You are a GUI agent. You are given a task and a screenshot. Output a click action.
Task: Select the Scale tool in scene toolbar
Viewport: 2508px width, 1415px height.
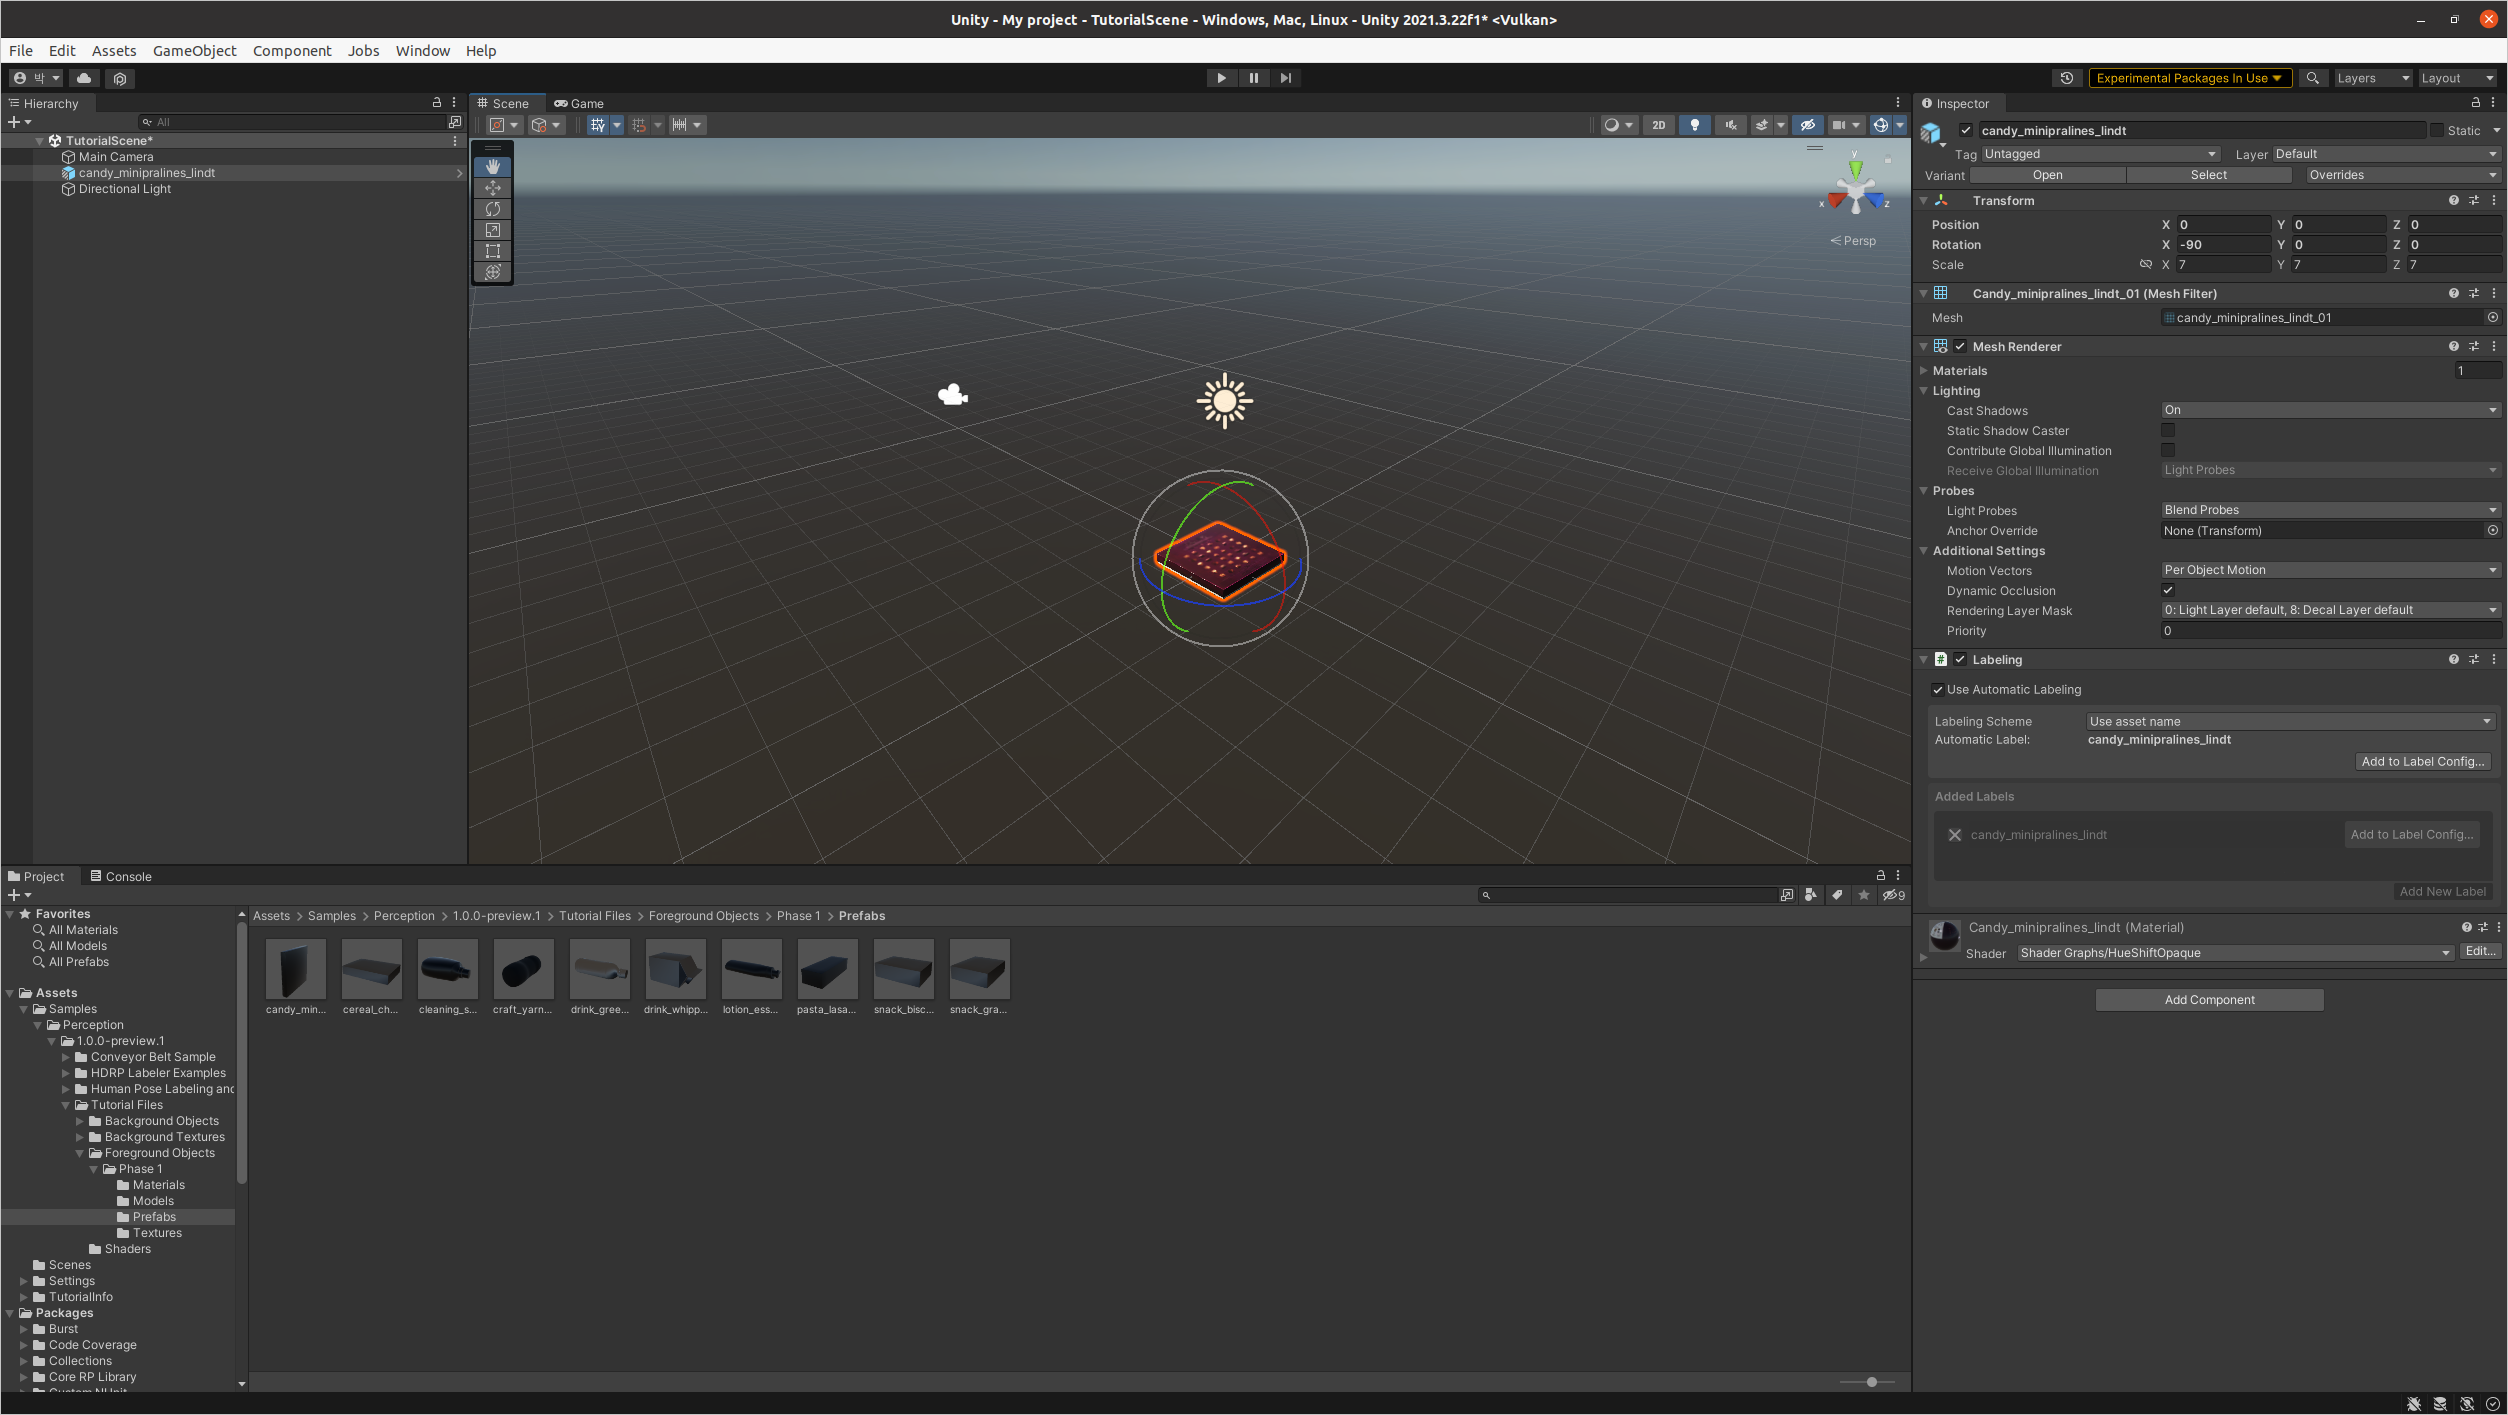(x=492, y=230)
